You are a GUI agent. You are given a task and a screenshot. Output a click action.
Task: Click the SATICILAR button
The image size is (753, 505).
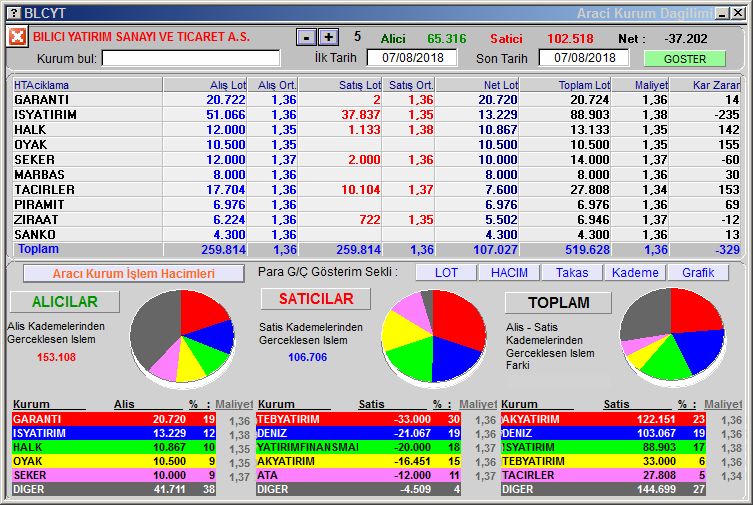(x=316, y=299)
